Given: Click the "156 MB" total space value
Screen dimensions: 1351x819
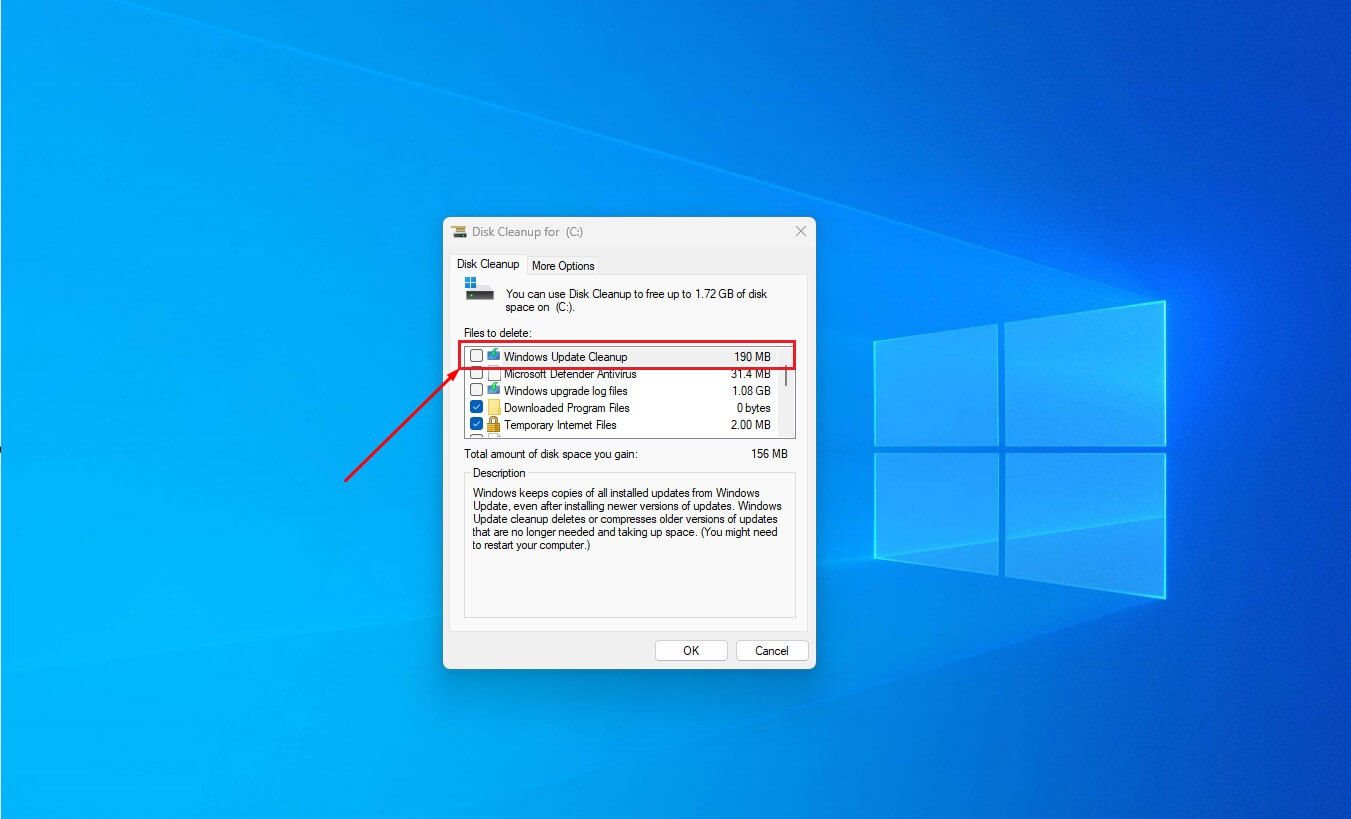Looking at the screenshot, I should [x=769, y=454].
